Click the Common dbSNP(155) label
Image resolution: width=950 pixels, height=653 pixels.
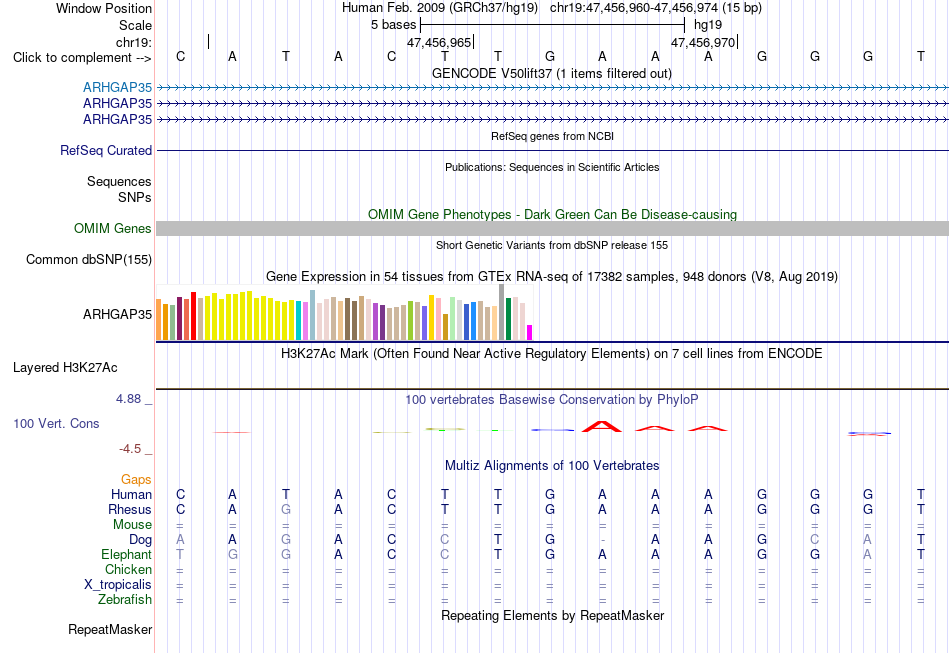coord(89,259)
